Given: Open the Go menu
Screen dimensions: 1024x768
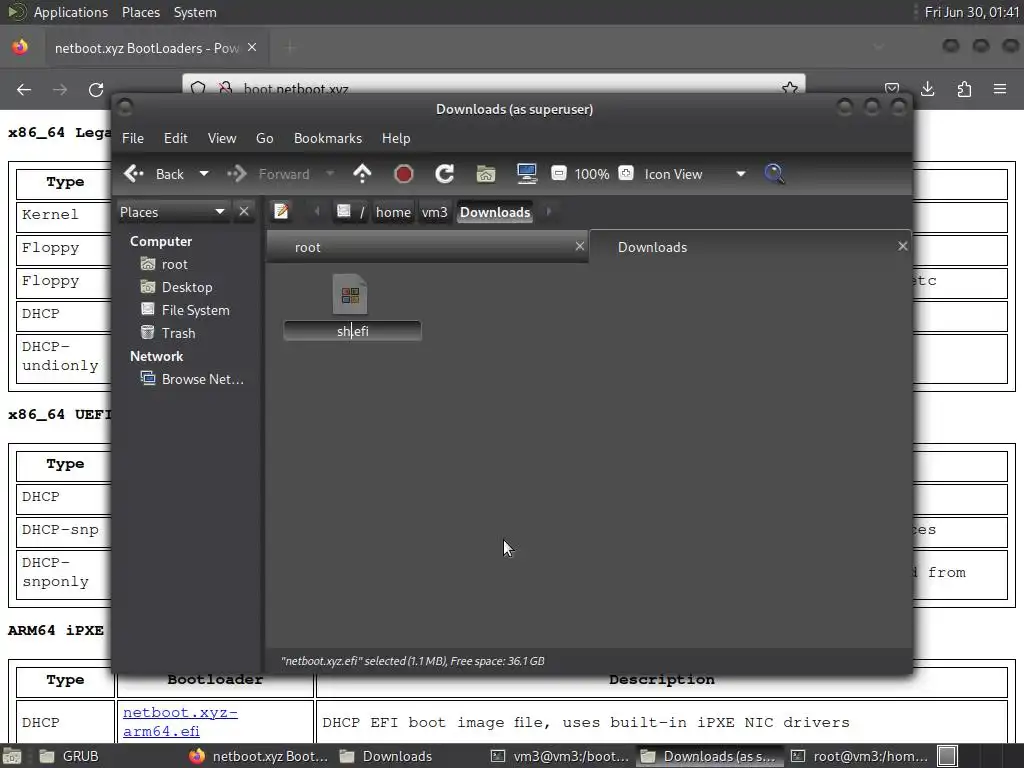Looking at the screenshot, I should point(264,138).
